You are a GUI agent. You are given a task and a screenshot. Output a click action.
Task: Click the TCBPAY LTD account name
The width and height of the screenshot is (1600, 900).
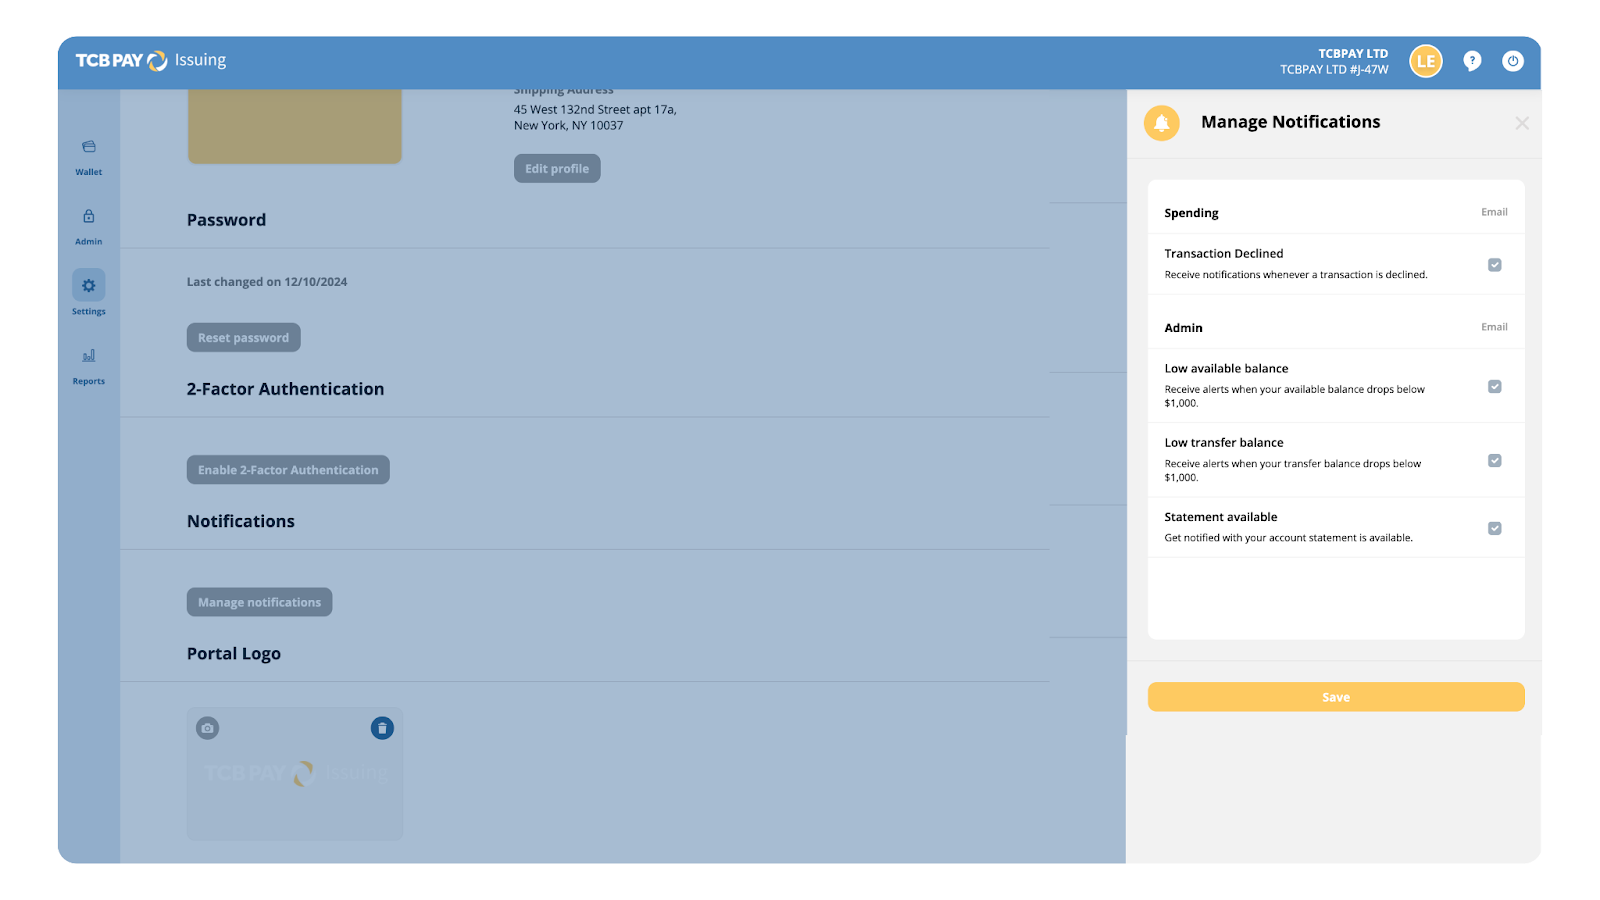1353,54
